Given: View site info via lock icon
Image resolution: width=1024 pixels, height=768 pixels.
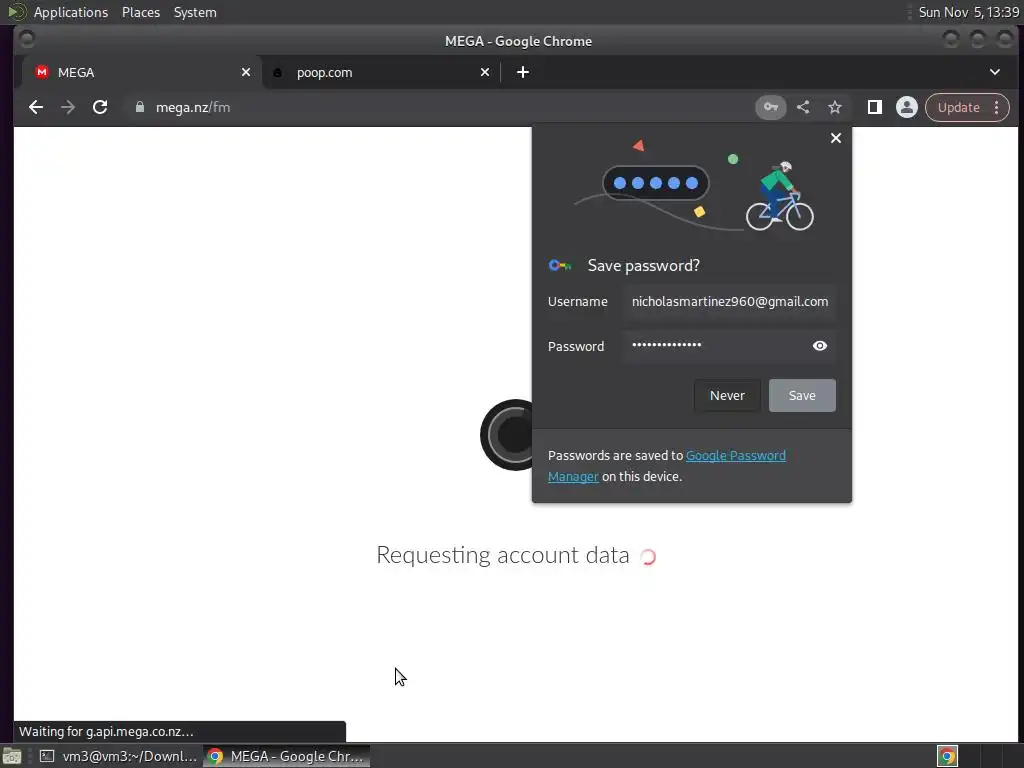Looking at the screenshot, I should pyautogui.click(x=139, y=107).
